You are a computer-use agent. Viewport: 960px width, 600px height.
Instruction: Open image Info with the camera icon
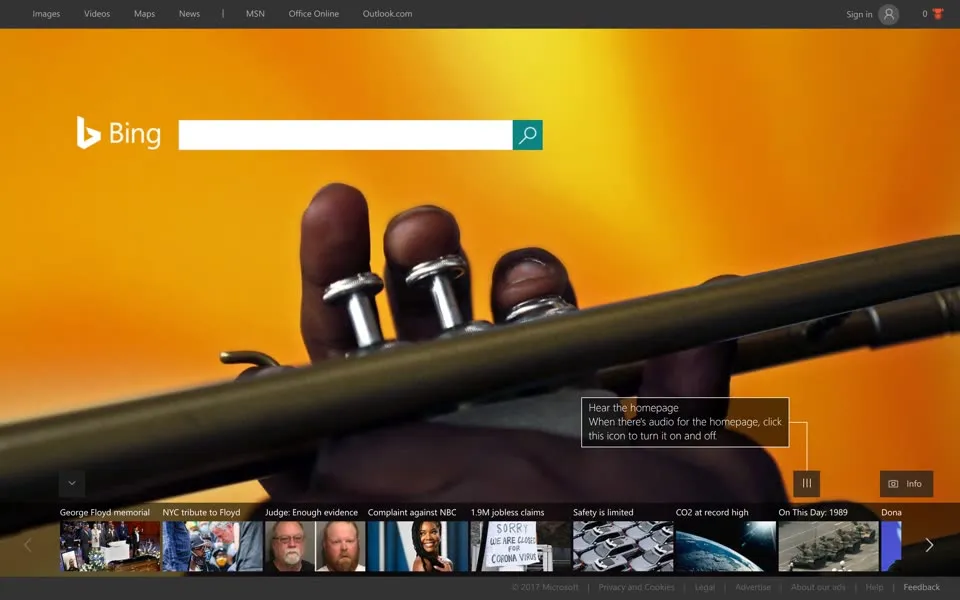click(906, 484)
